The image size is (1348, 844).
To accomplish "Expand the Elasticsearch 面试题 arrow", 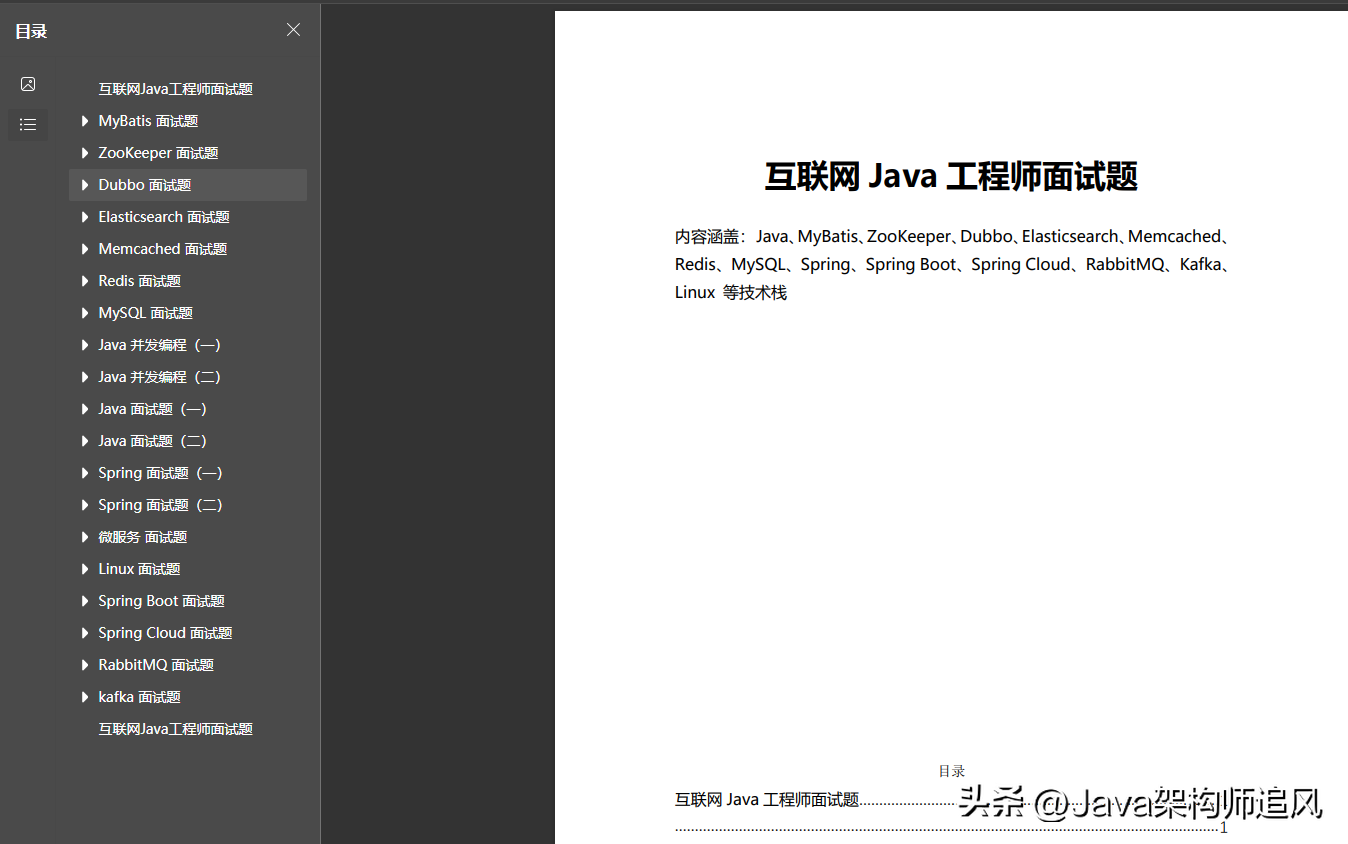I will click(x=85, y=217).
